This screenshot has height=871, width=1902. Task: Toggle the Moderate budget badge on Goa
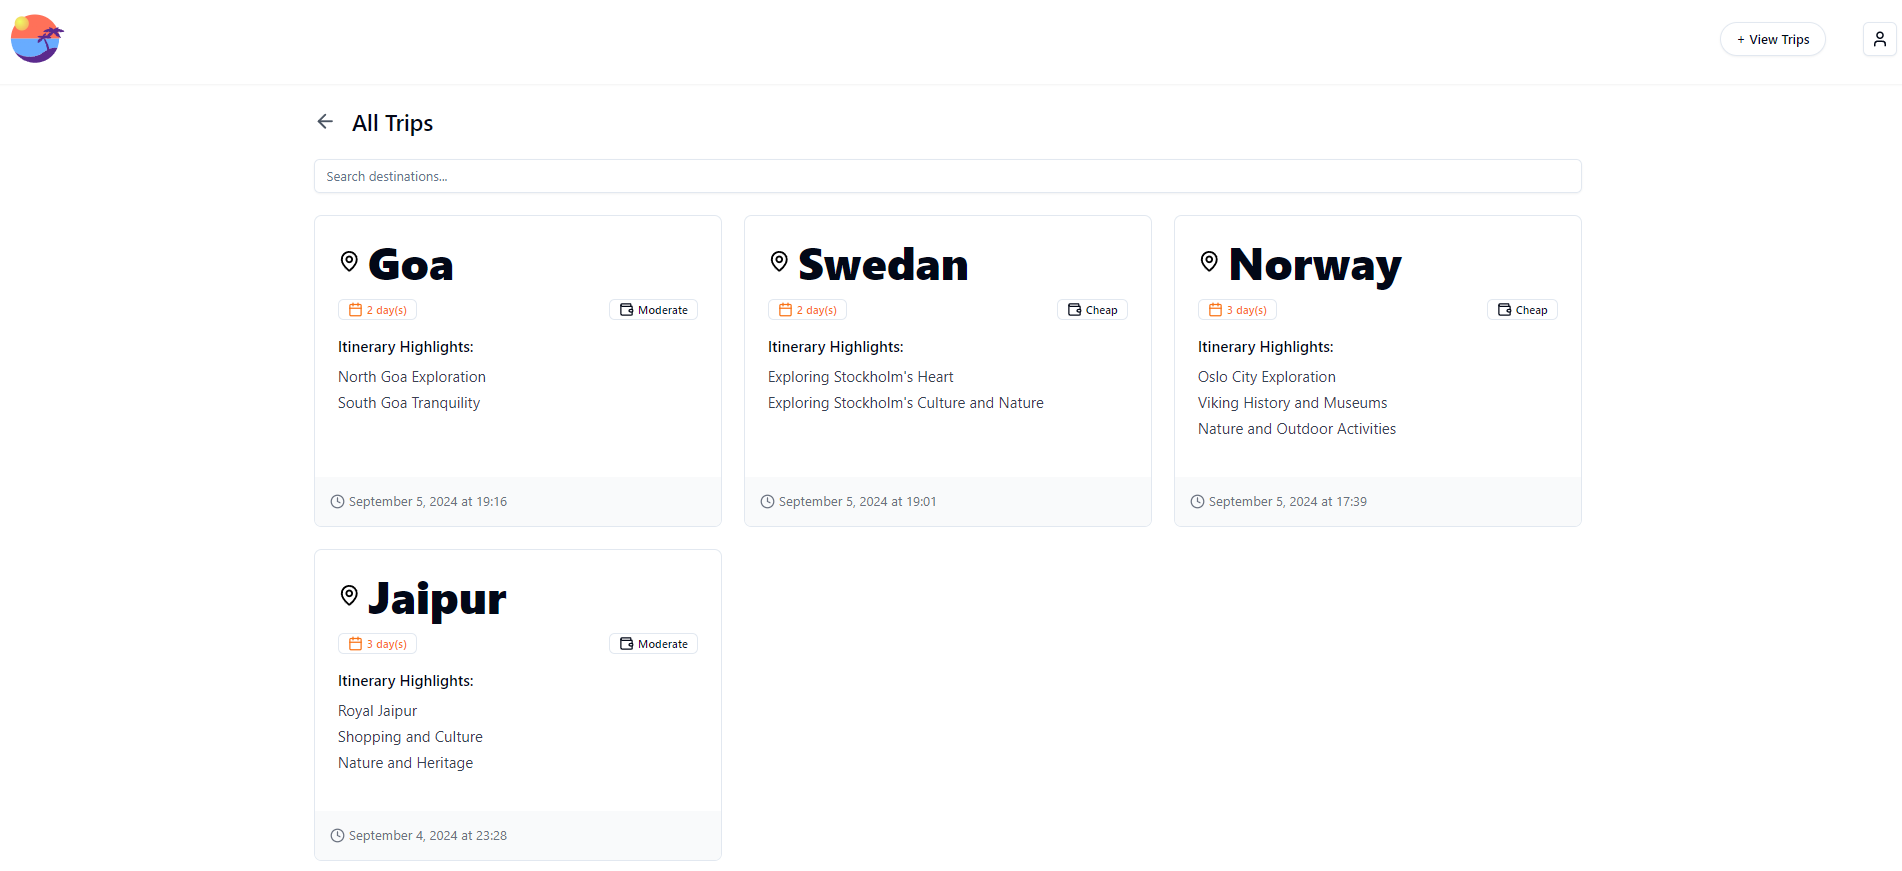[653, 309]
